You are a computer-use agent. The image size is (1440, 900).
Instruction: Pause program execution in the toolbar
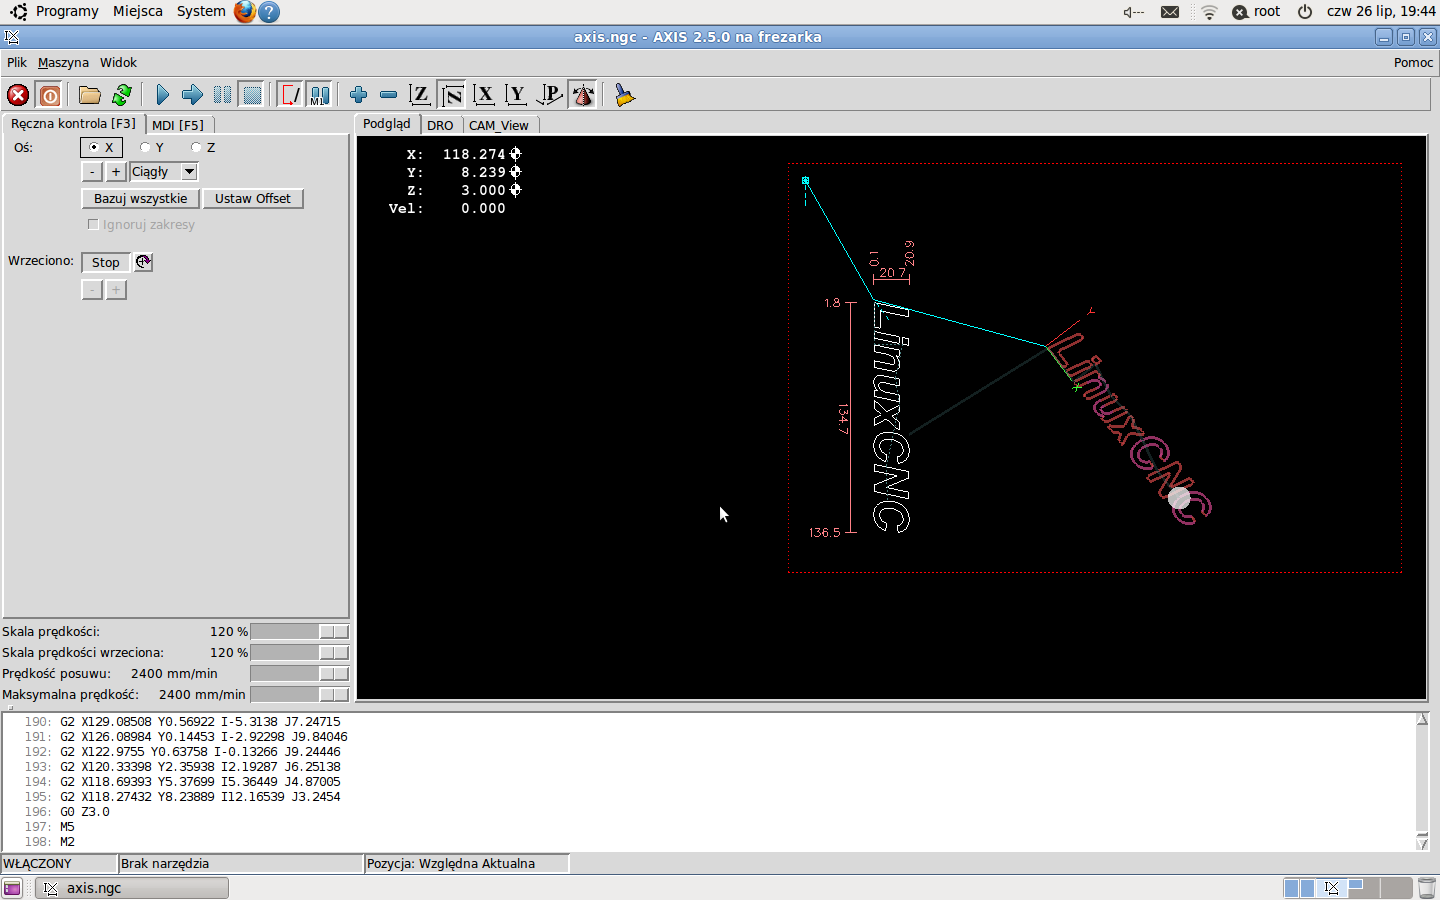click(x=222, y=95)
